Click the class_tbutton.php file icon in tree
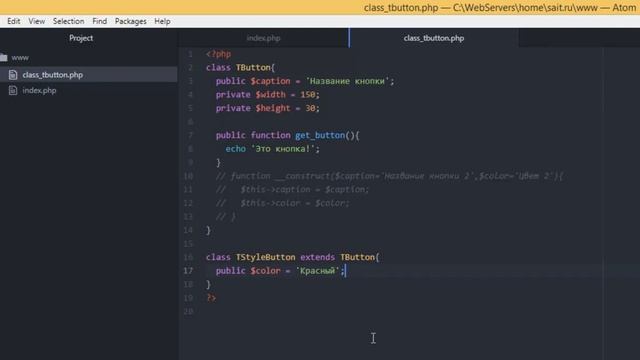Screen dimensions: 640x360 [13, 75]
